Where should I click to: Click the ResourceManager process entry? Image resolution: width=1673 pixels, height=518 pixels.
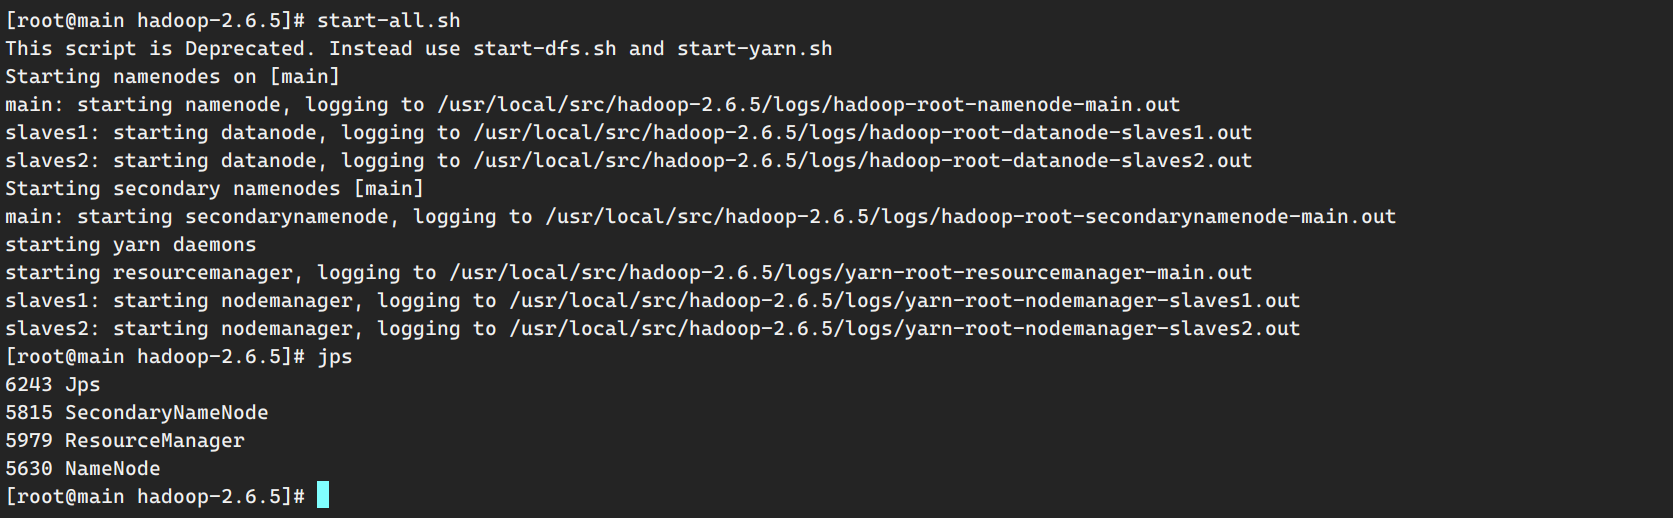(125, 440)
